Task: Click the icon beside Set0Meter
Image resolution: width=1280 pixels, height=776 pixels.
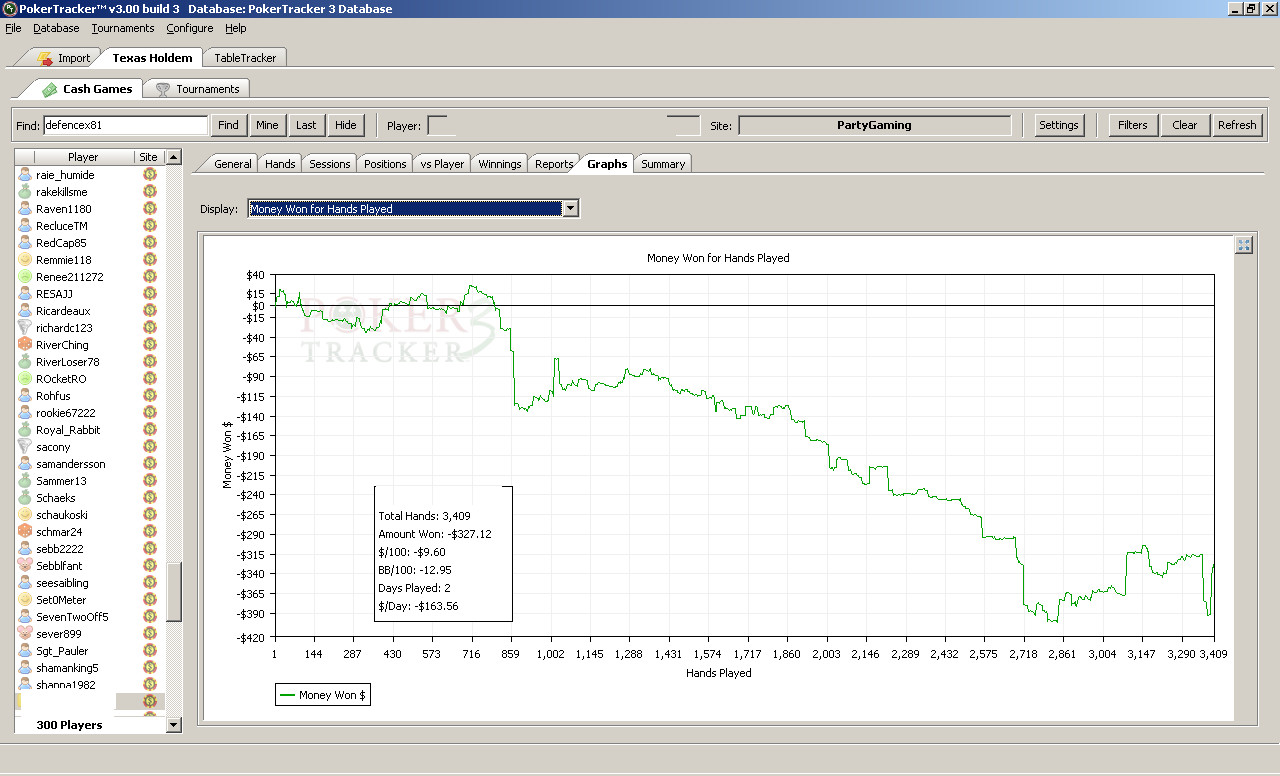Action: [25, 600]
